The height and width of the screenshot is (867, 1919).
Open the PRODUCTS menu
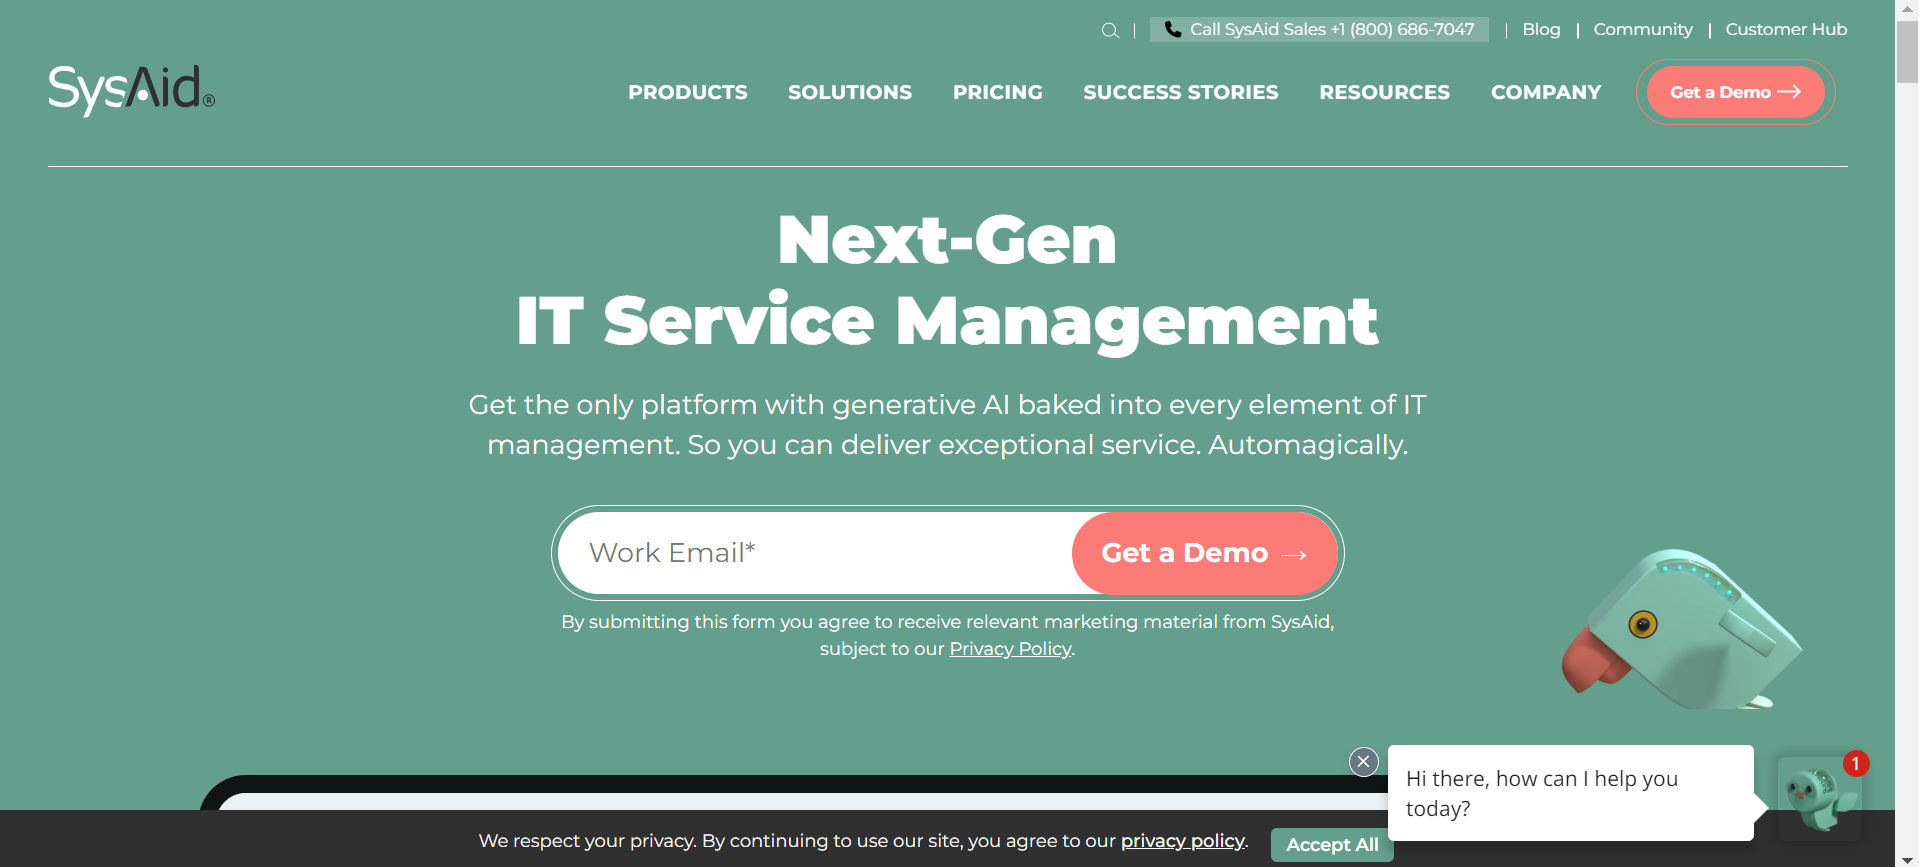[688, 92]
